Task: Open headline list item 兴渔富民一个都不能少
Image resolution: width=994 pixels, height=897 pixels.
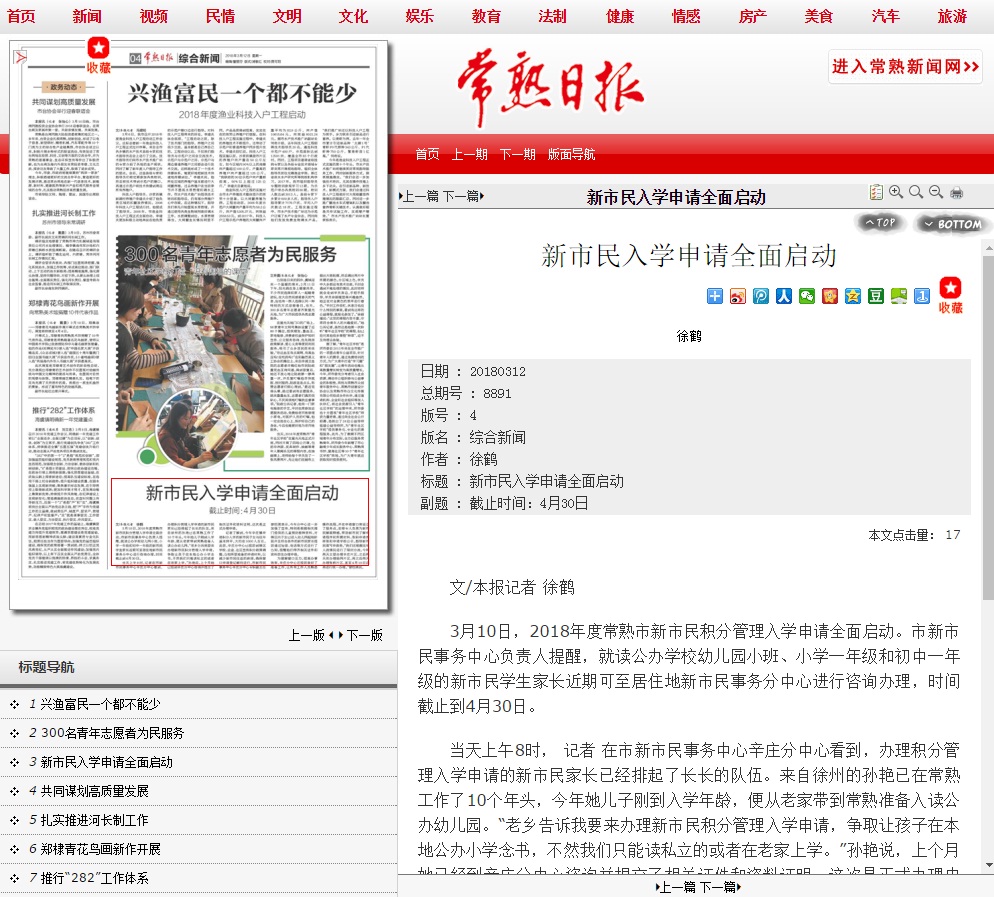Action: pyautogui.click(x=100, y=704)
